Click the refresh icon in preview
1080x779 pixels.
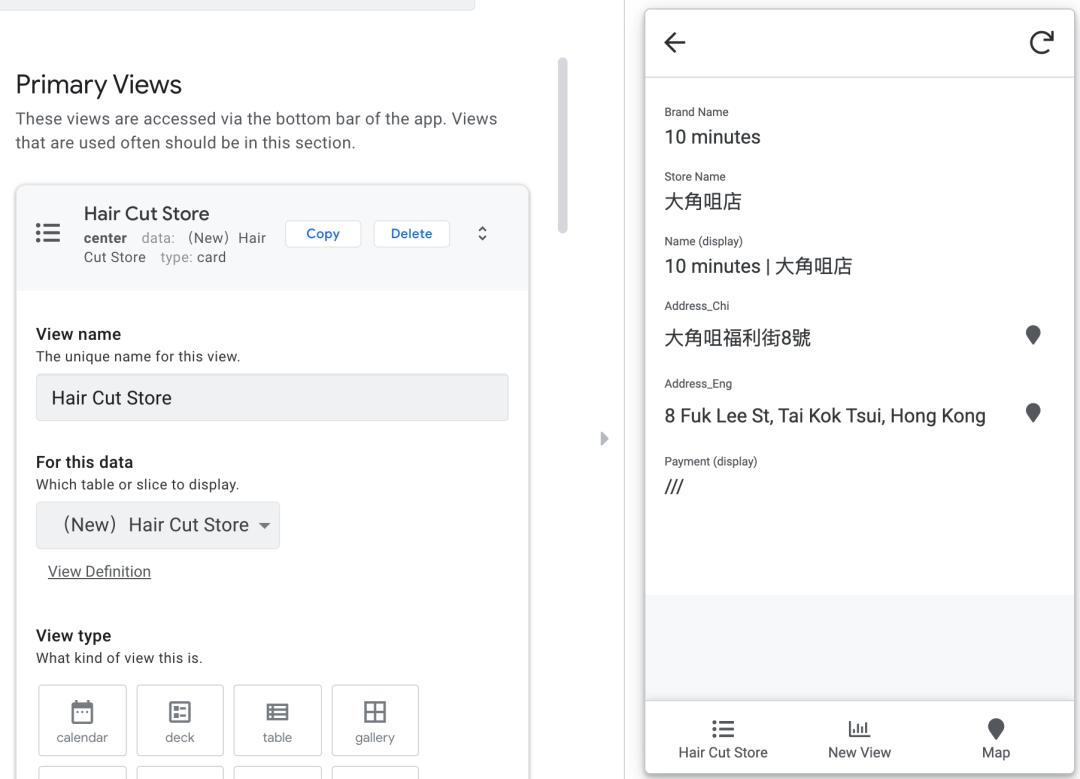[x=1041, y=42]
